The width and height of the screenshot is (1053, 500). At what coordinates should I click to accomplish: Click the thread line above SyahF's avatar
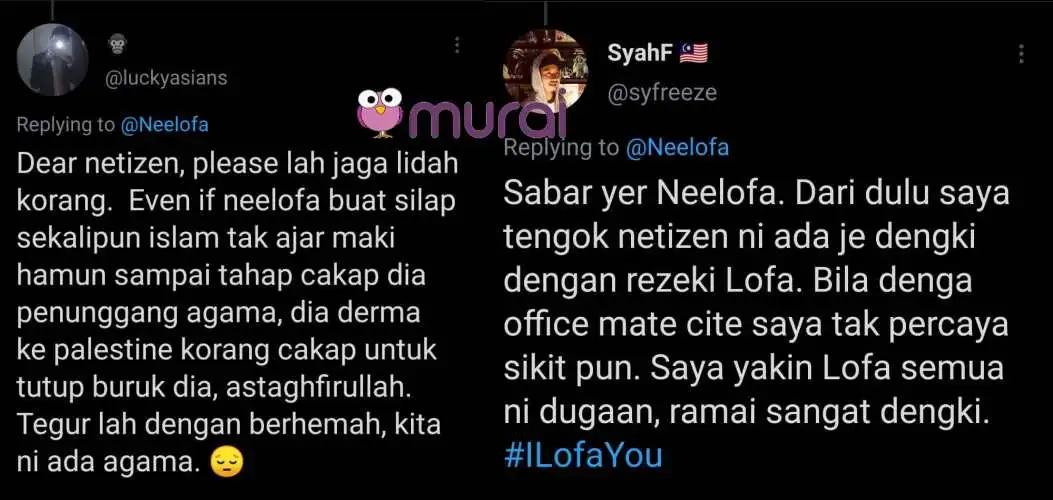[x=545, y=13]
